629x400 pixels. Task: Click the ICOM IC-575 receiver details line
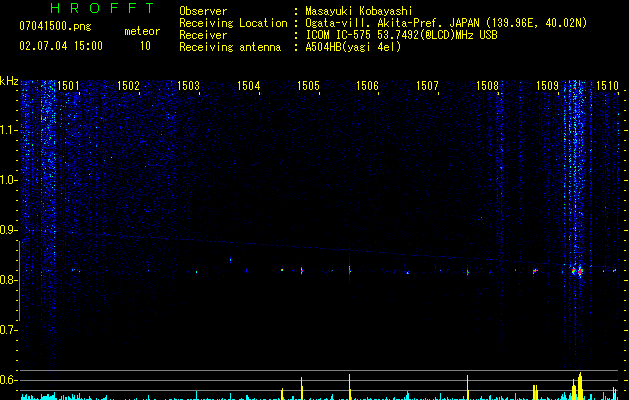pos(401,35)
